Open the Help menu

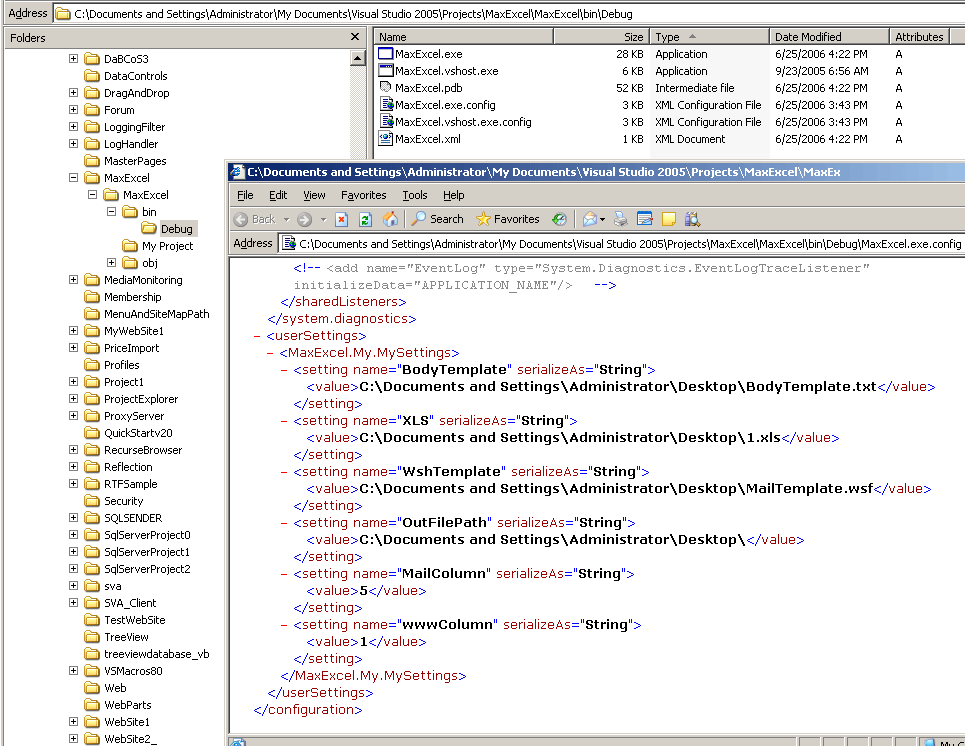point(454,195)
